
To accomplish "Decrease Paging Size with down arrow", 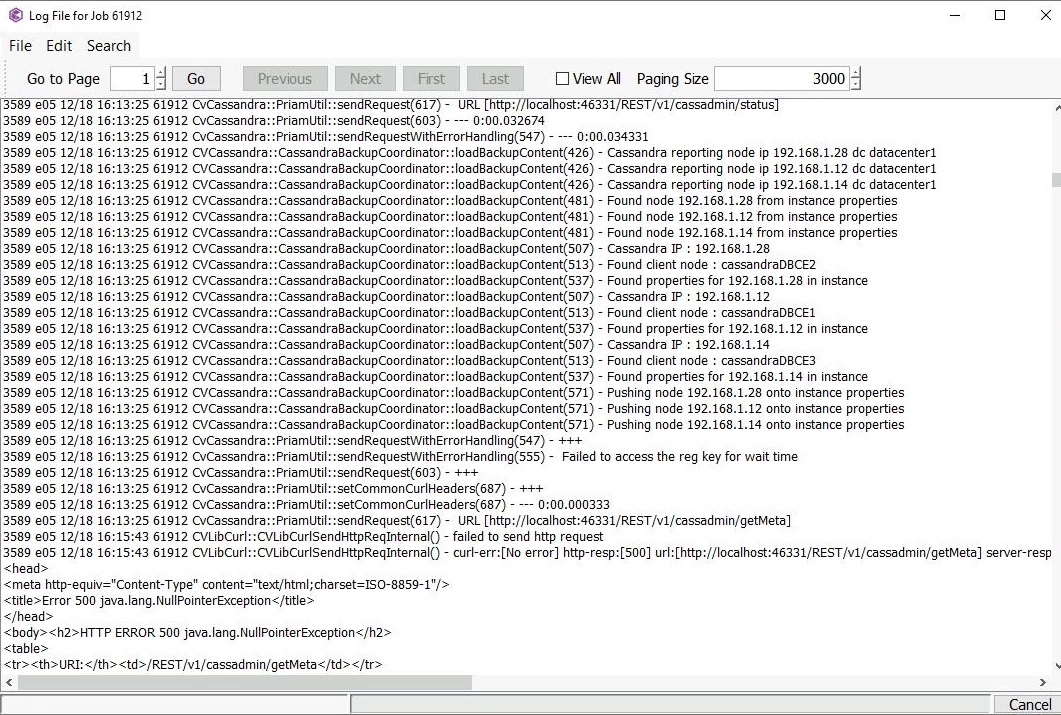I will click(856, 85).
